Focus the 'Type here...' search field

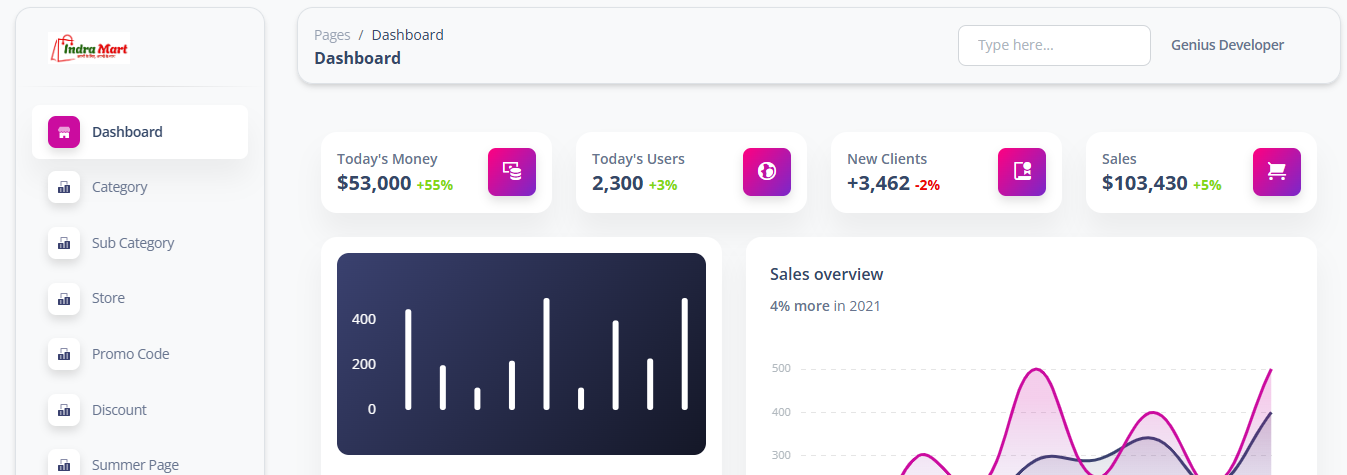click(1054, 45)
